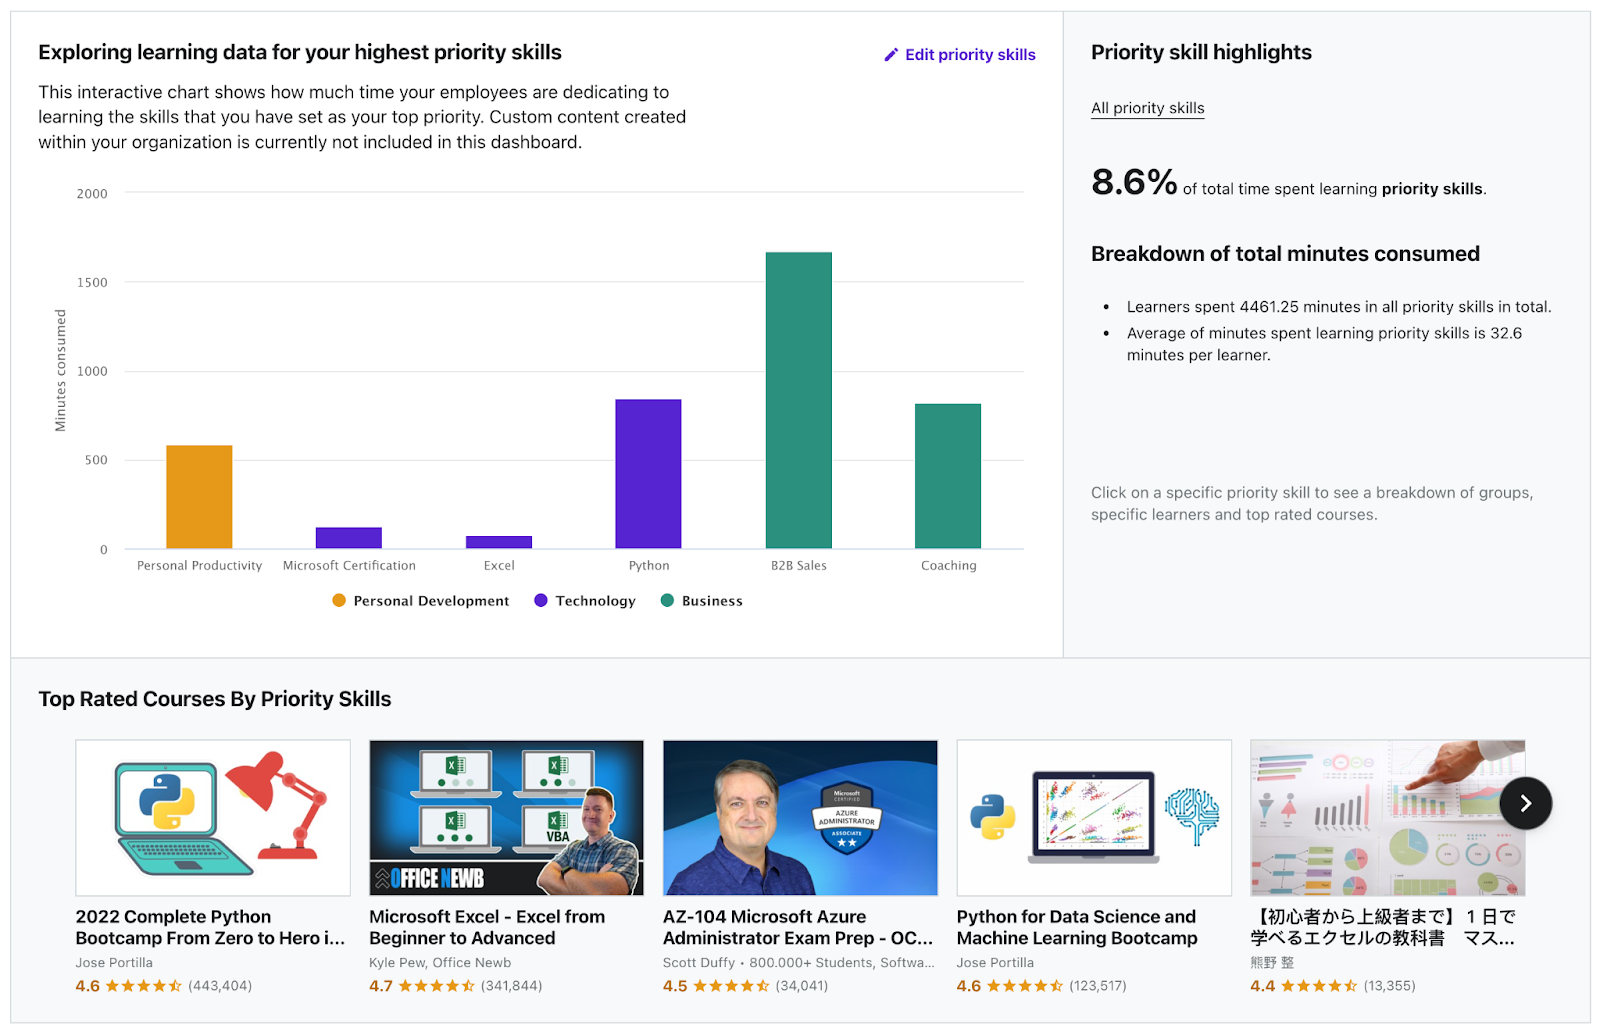Open the 2022 Complete Python Bootcamp thumbnail
Image resolution: width=1600 pixels, height=1032 pixels.
213,817
